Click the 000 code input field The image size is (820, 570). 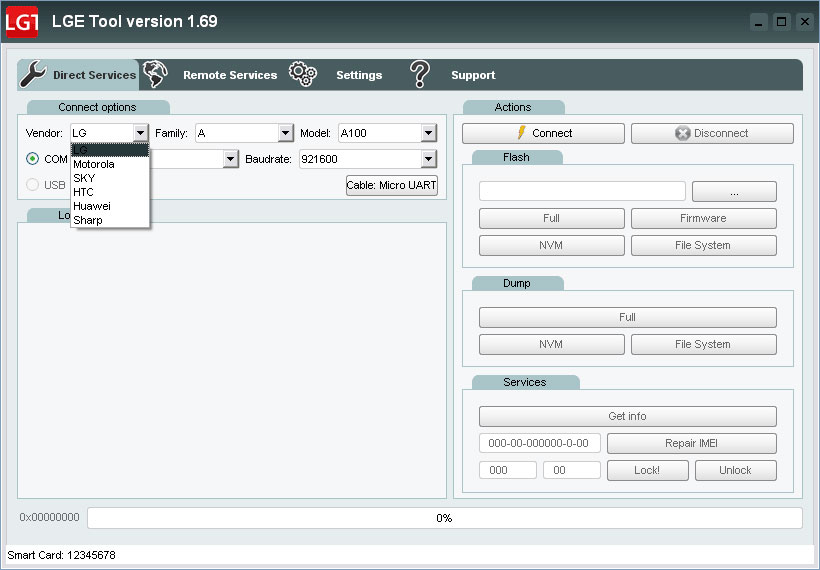(507, 470)
